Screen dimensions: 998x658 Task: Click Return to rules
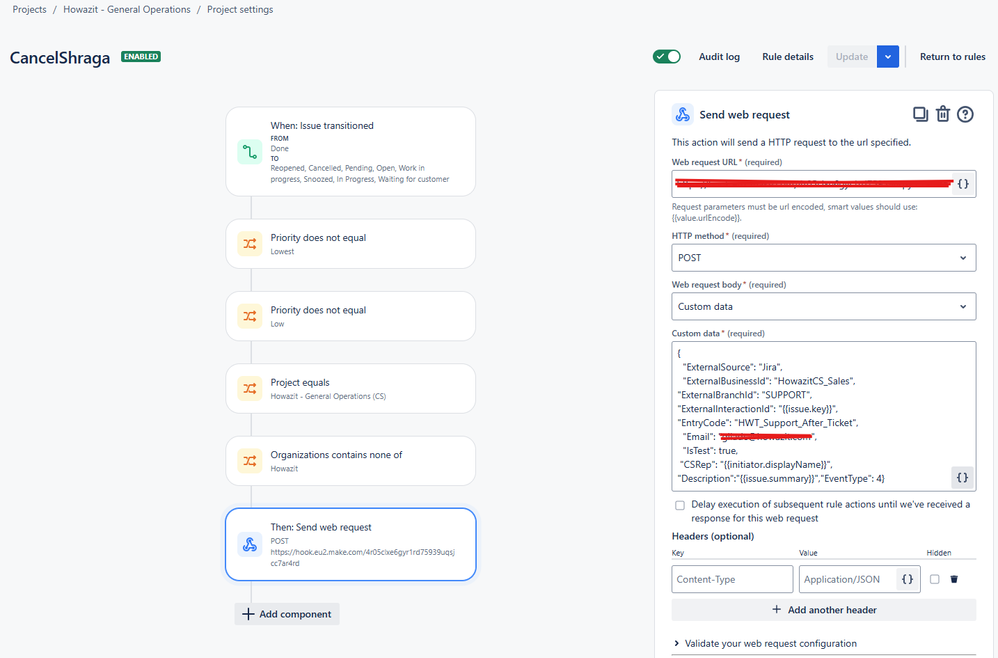[952, 57]
